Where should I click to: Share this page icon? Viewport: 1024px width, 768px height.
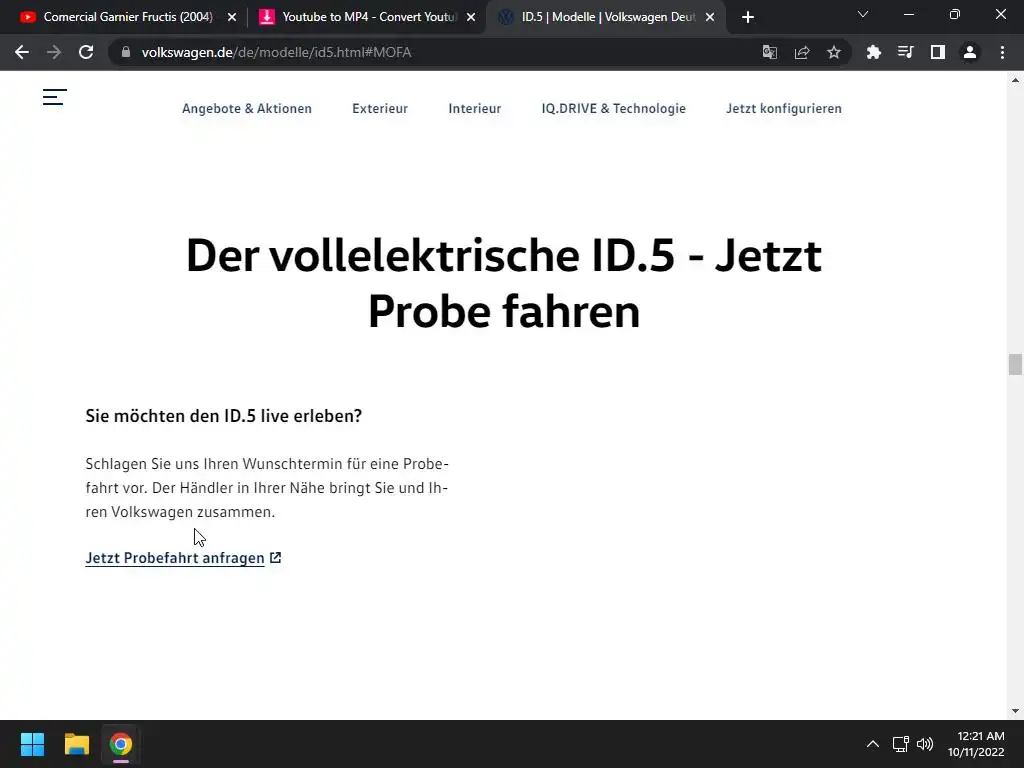(802, 52)
